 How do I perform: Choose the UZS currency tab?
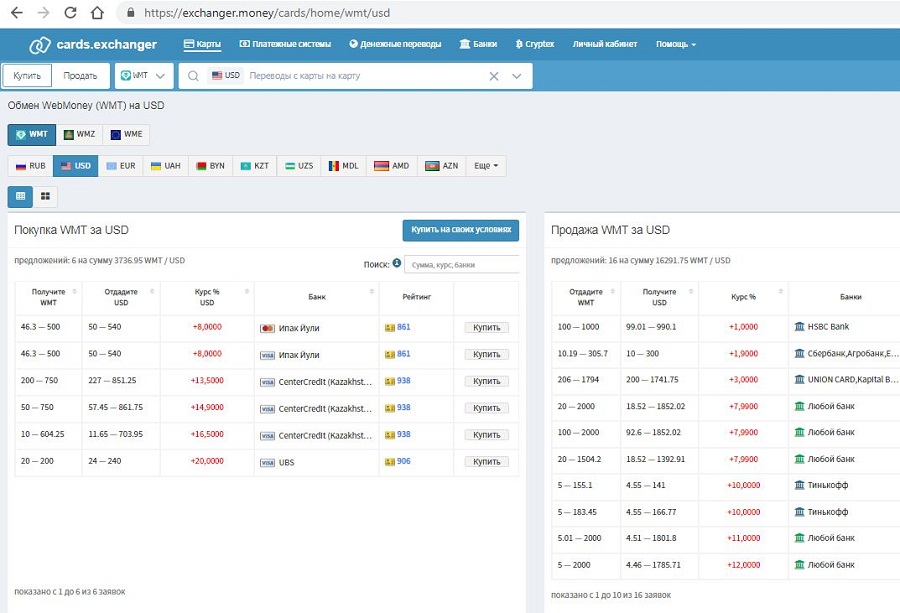tap(299, 166)
